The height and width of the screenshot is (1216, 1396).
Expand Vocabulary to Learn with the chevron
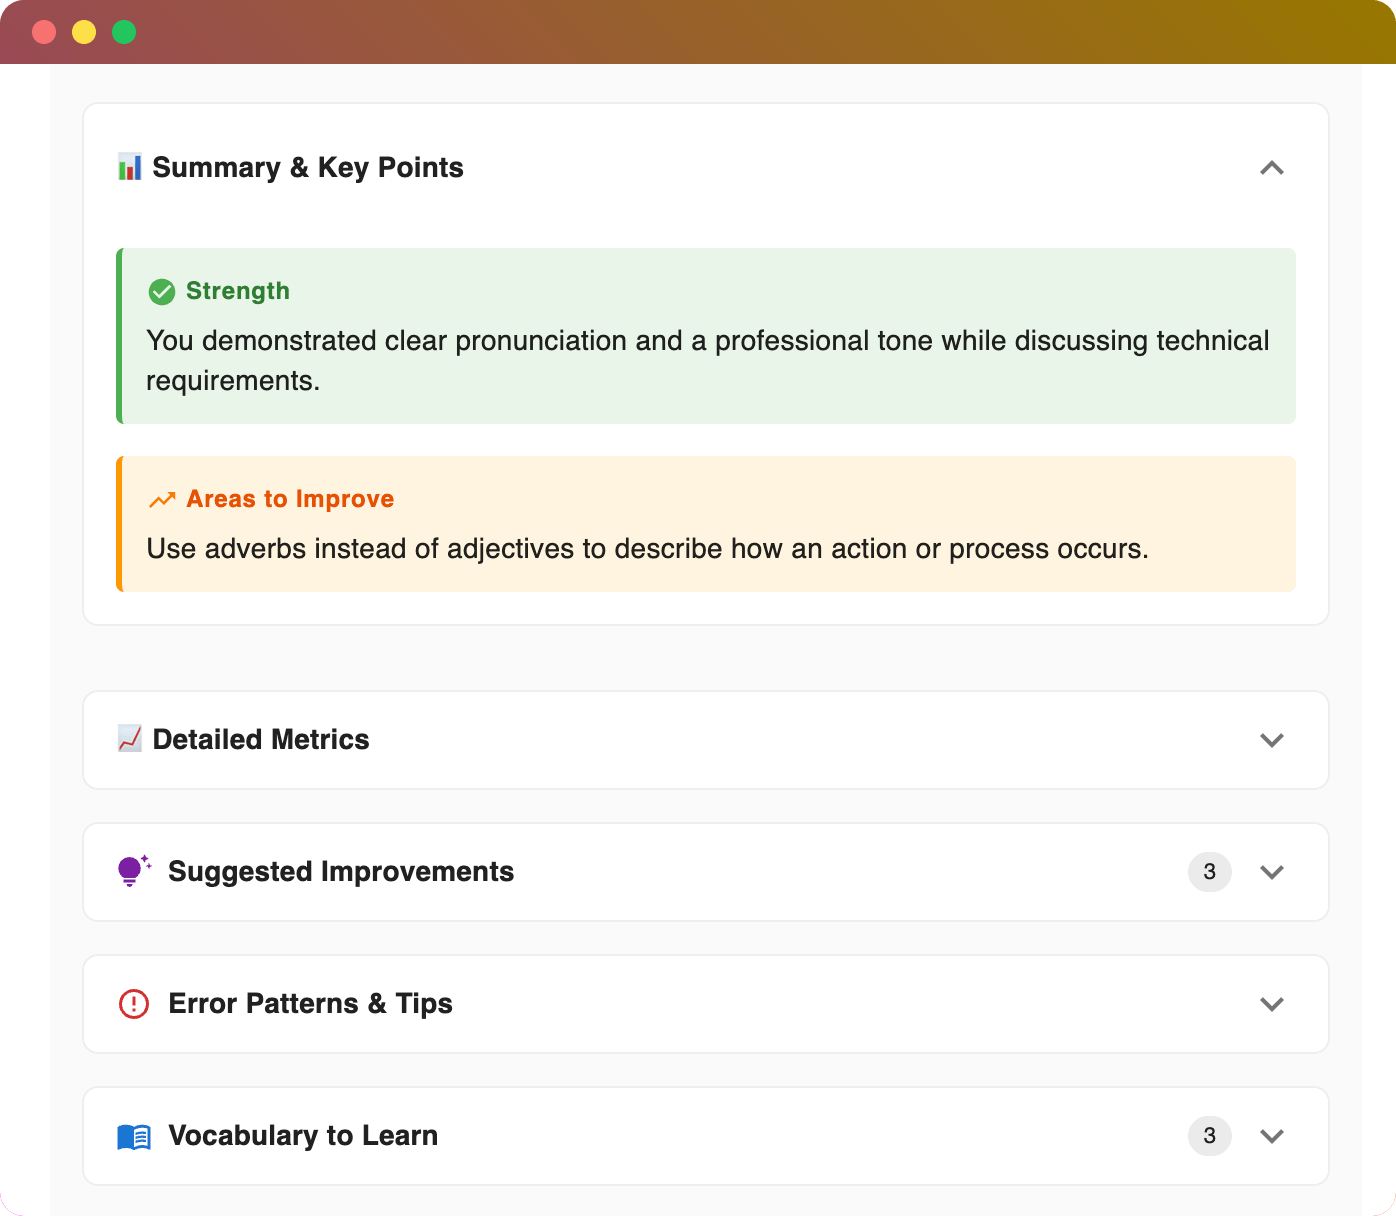1271,1136
